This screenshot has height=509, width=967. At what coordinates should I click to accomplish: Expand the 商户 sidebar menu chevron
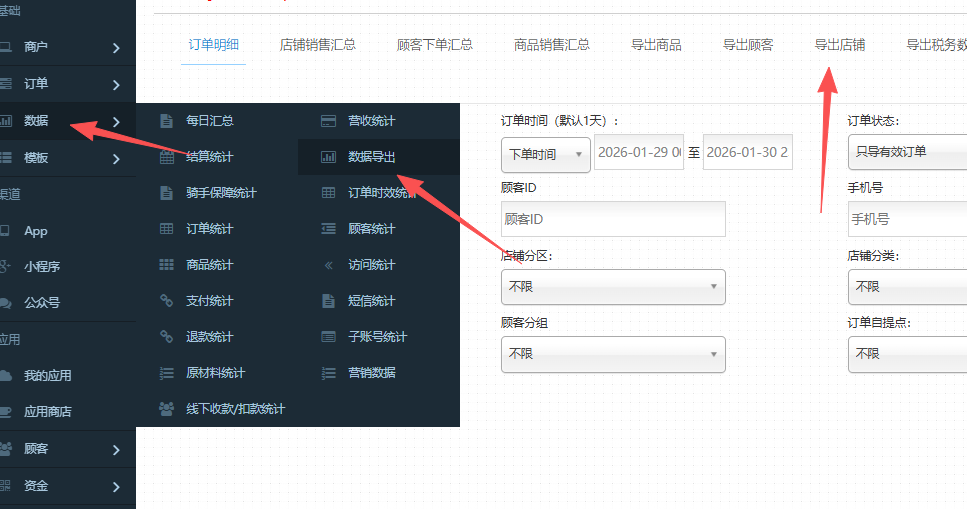click(117, 48)
